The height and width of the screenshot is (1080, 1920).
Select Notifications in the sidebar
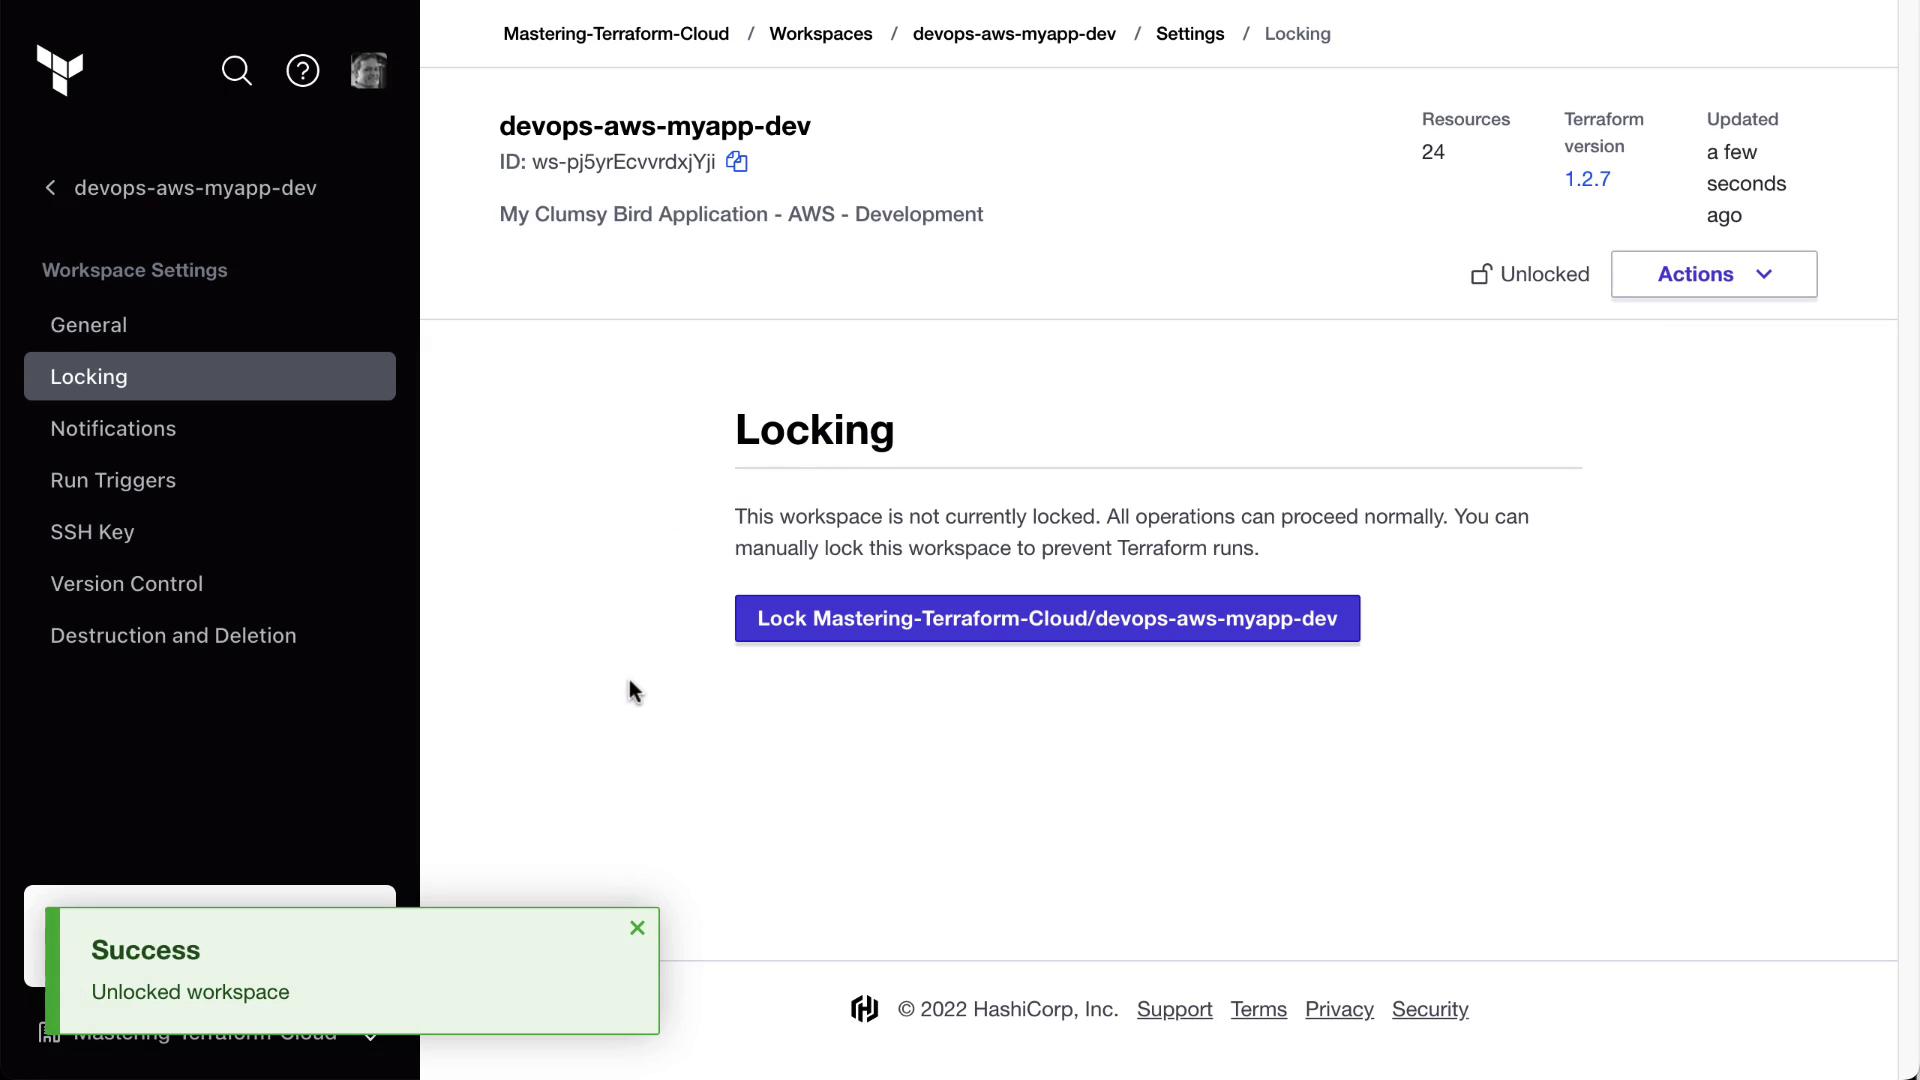tap(113, 428)
